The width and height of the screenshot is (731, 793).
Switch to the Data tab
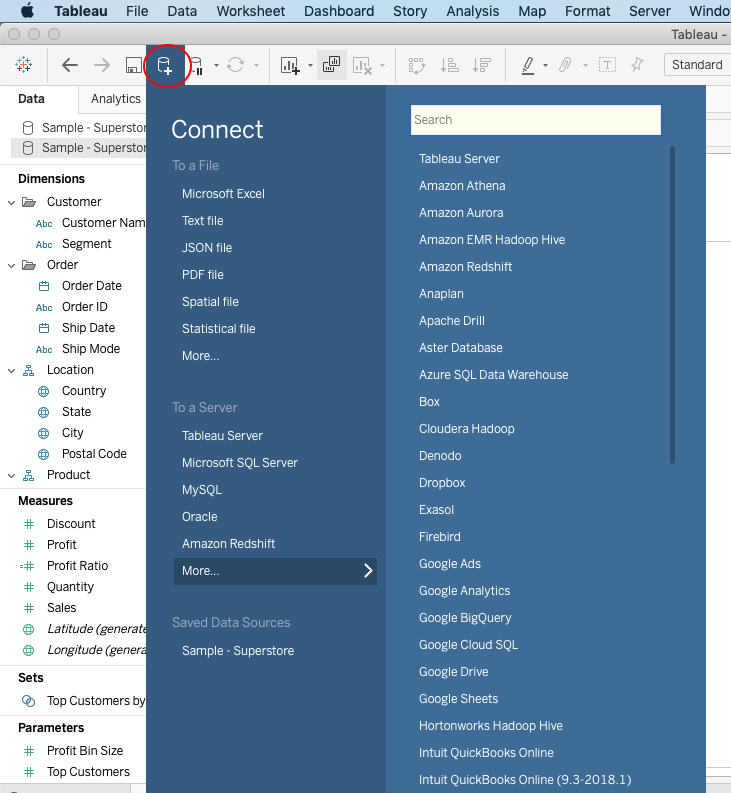[31, 99]
